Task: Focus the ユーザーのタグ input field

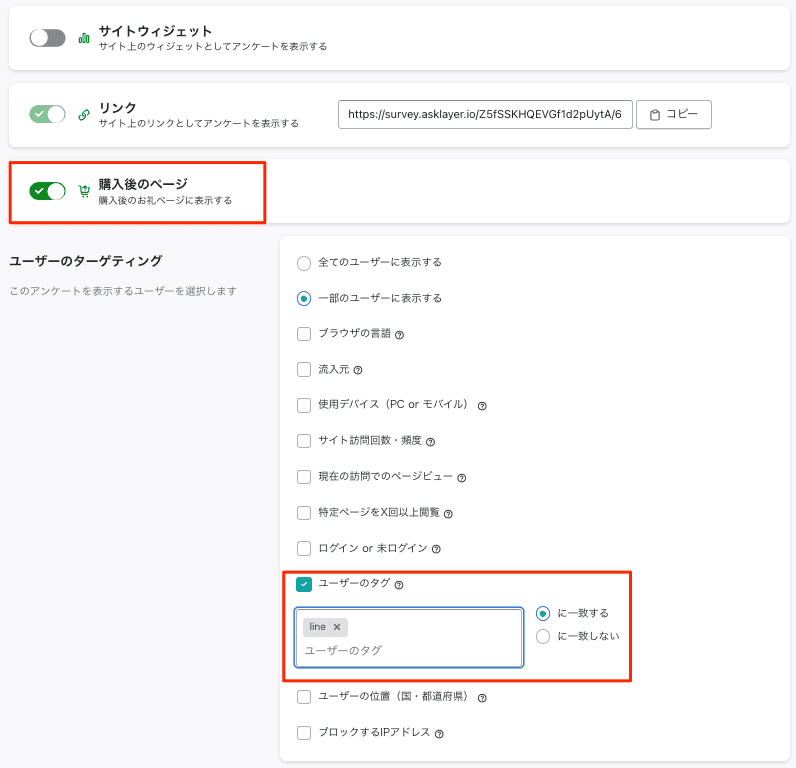Action: coord(409,650)
